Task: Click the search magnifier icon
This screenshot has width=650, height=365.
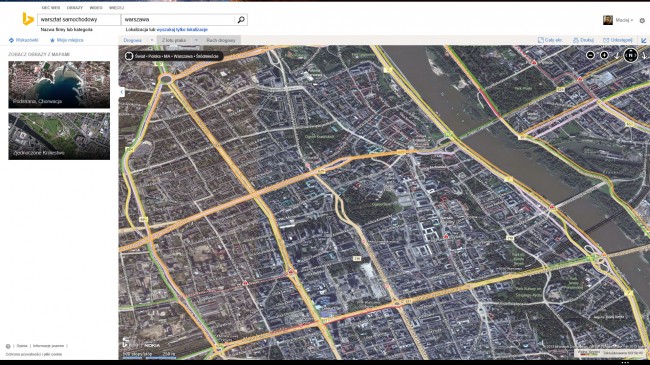Action: tap(241, 19)
